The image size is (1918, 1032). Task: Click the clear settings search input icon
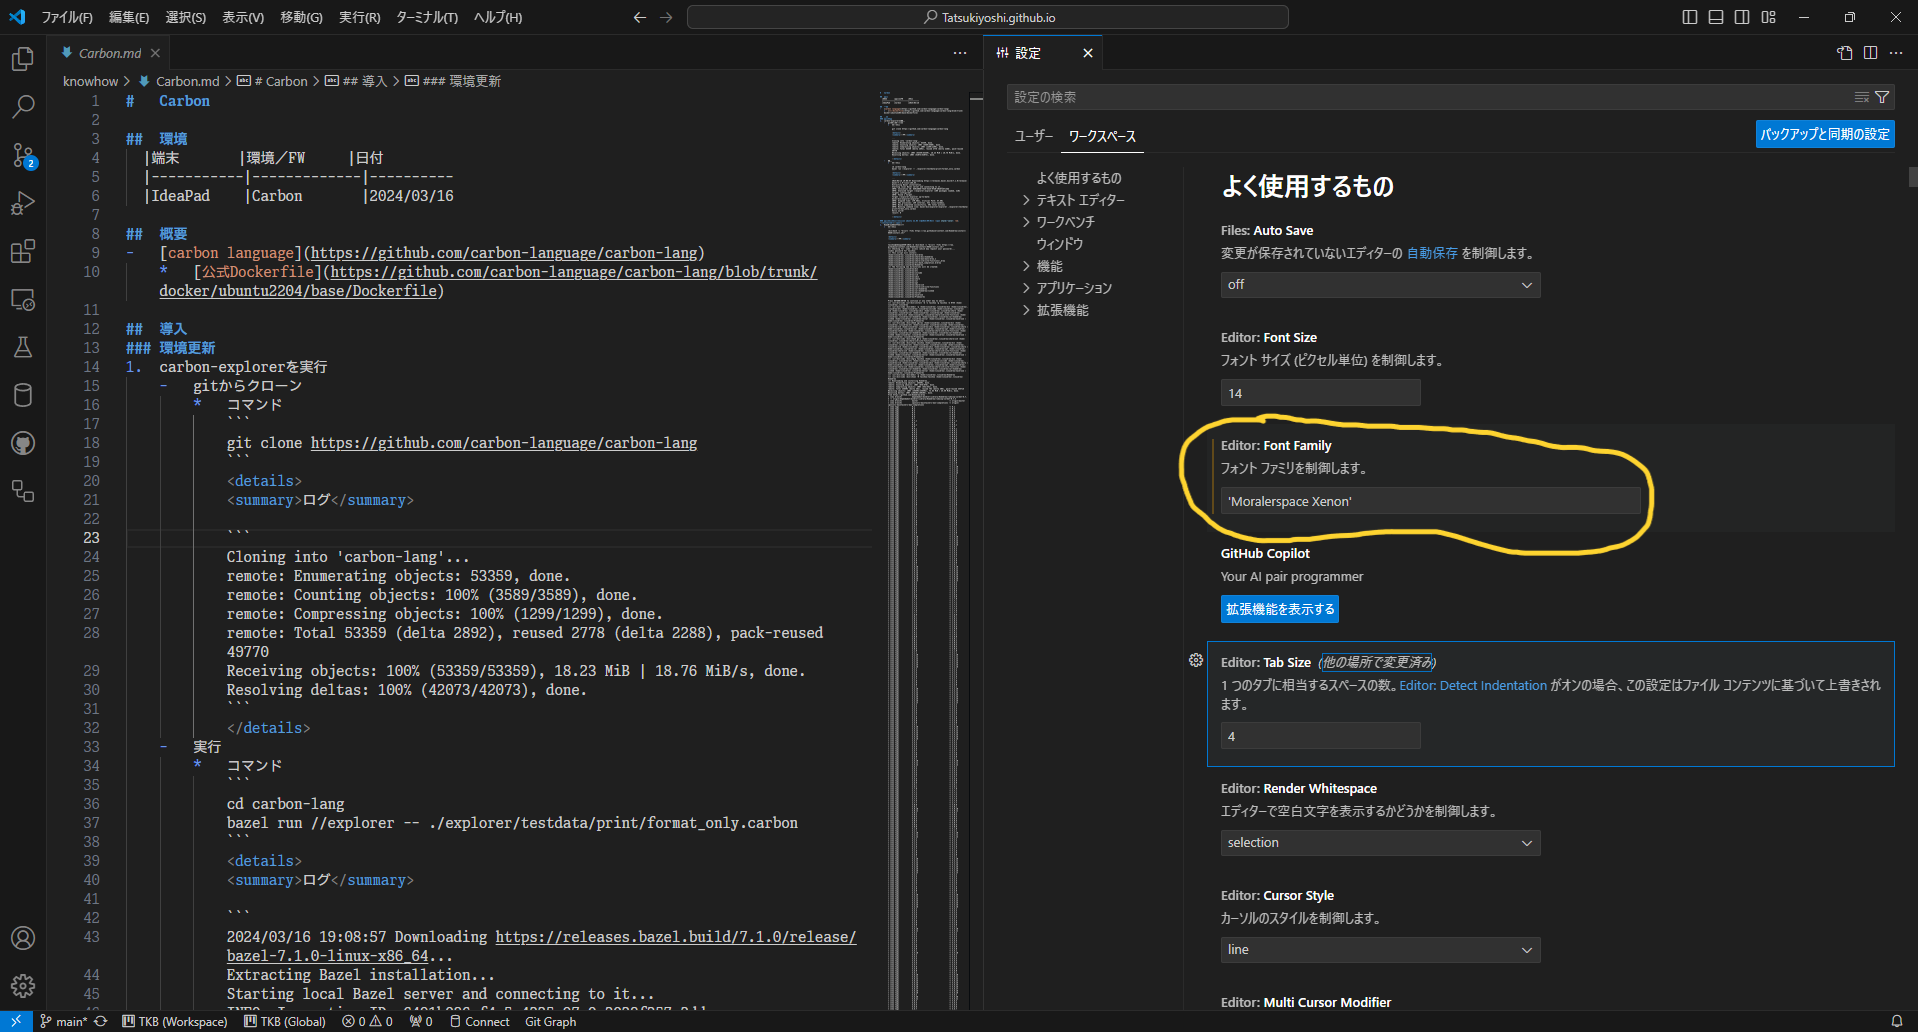tap(1861, 97)
